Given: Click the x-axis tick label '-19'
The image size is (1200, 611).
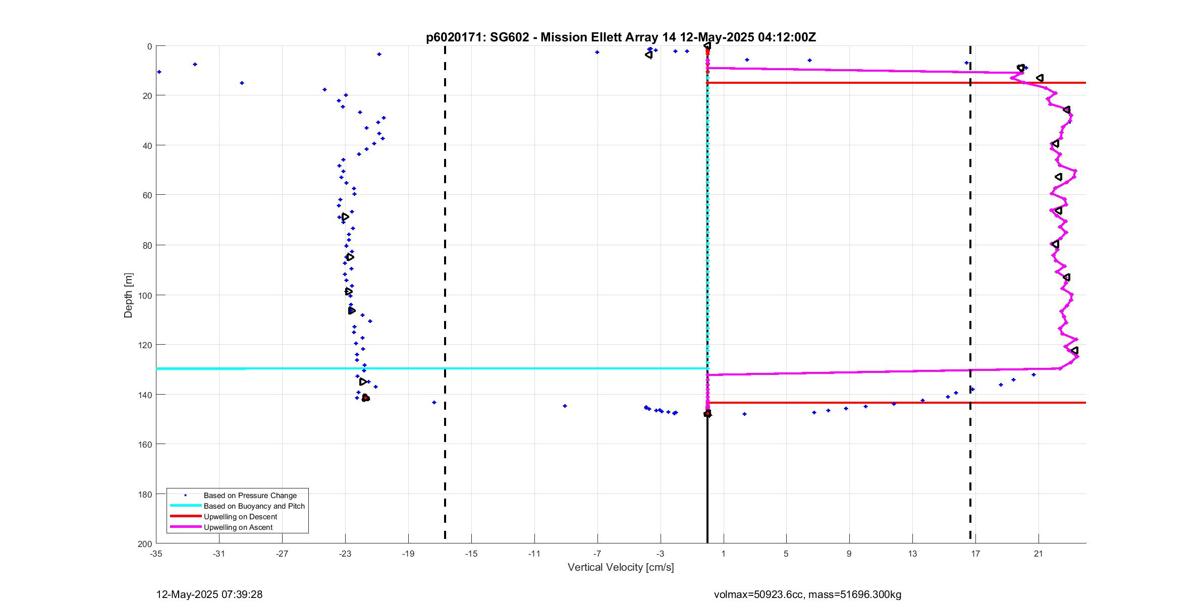Looking at the screenshot, I should (408, 553).
